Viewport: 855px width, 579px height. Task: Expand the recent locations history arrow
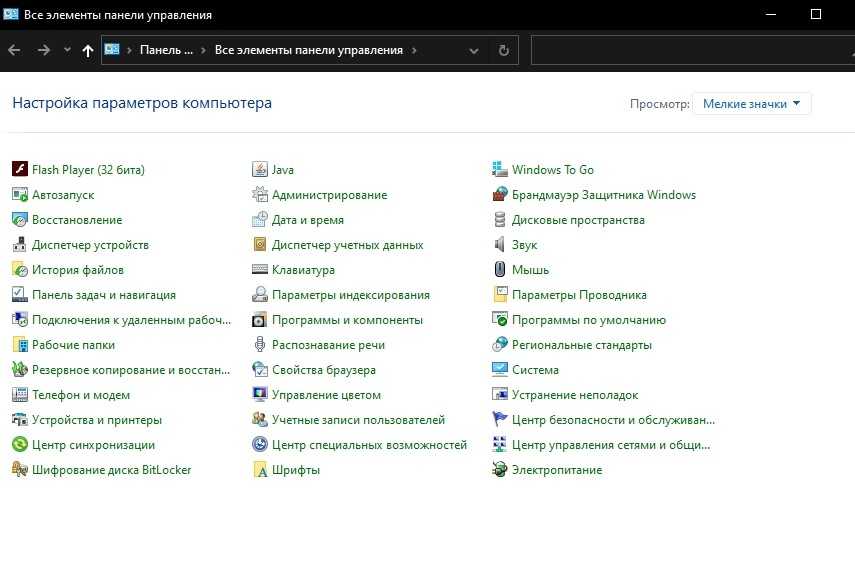click(67, 50)
